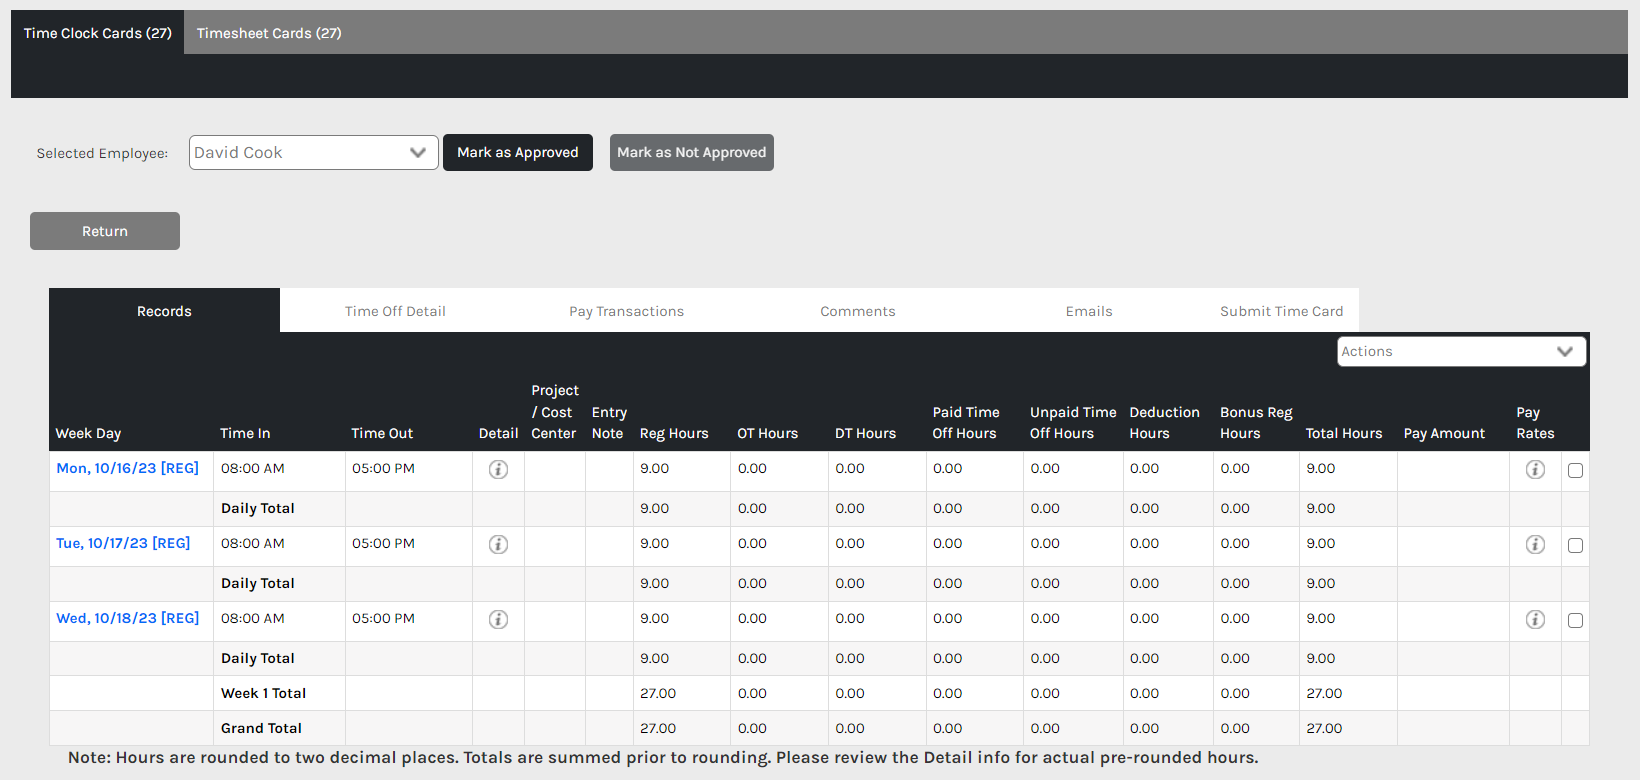Open Detail info icon for Mon 10/16/23
This screenshot has width=1640, height=780.
click(498, 469)
